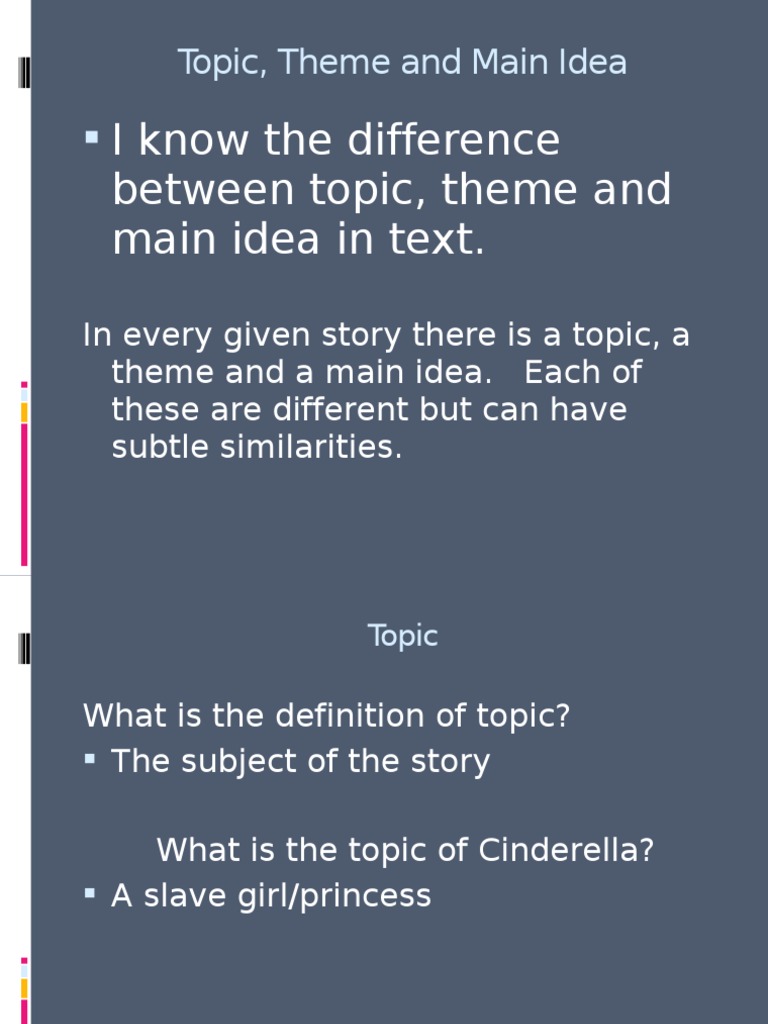Image resolution: width=768 pixels, height=1024 pixels.
Task: Click the answer text "The subject of the story"
Action: point(300,761)
